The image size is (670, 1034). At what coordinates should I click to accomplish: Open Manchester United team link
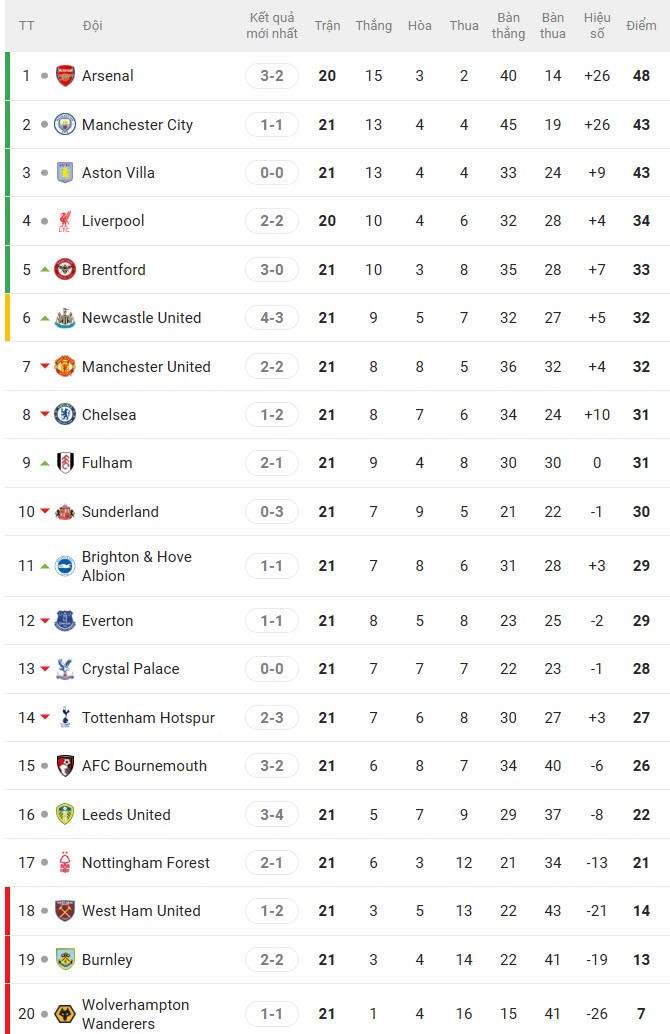[146, 367]
